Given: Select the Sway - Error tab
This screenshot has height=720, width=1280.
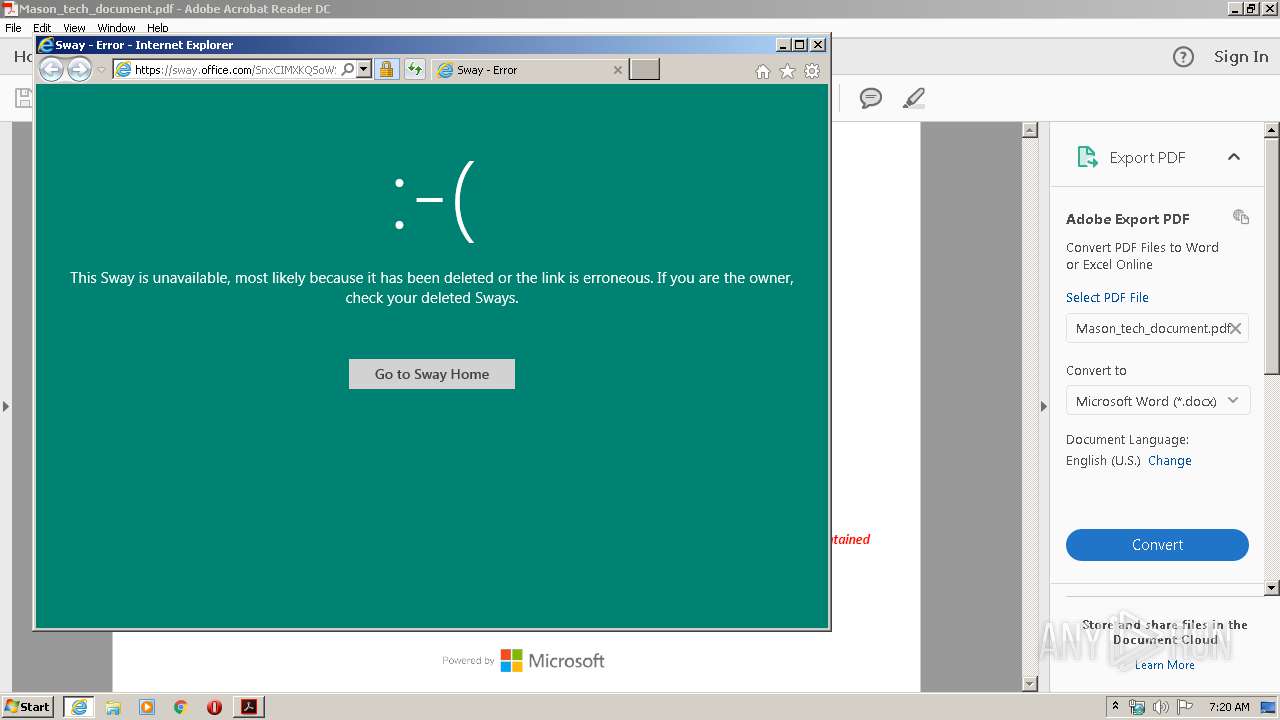Looking at the screenshot, I should [x=530, y=70].
